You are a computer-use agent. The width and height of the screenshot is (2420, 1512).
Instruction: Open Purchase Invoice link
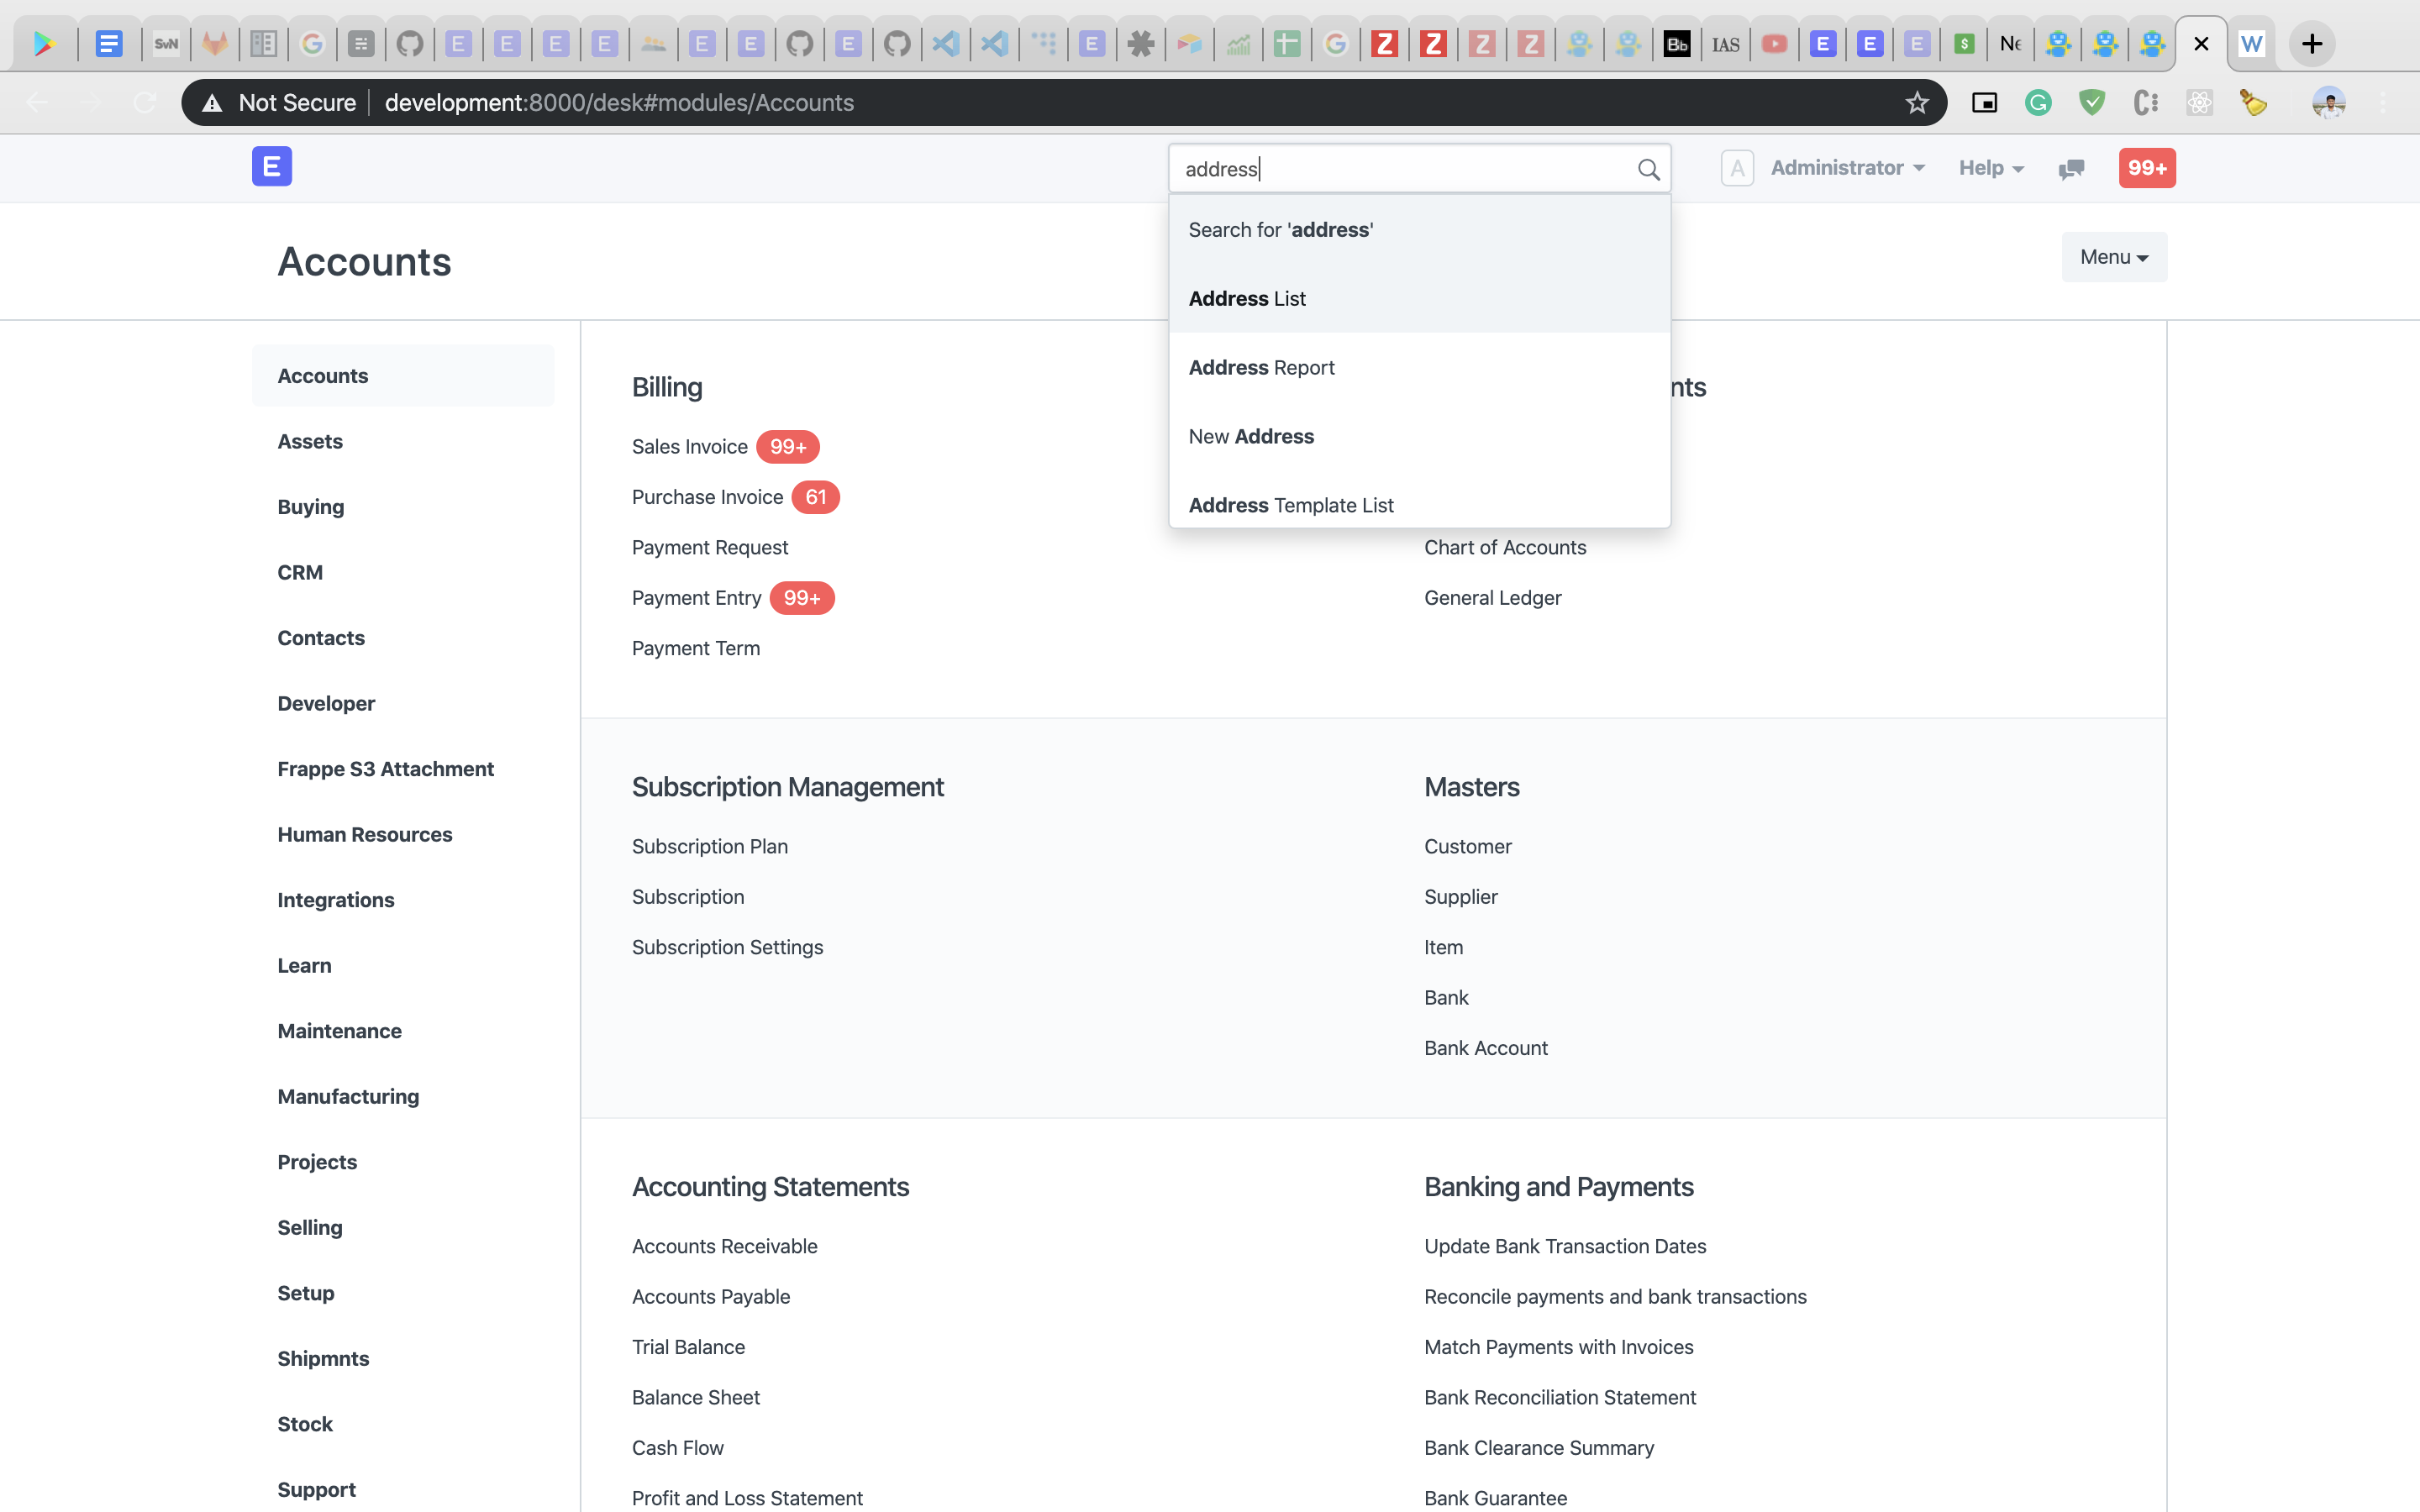click(707, 497)
